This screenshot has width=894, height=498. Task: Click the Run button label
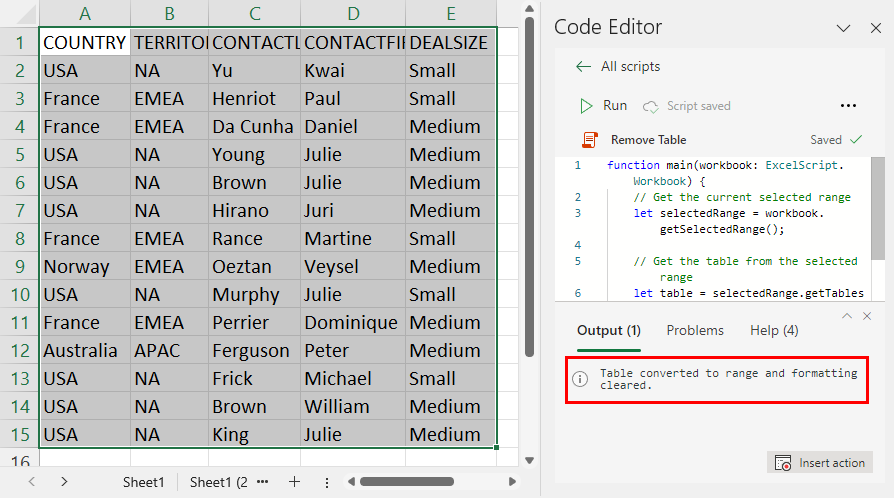[x=615, y=106]
